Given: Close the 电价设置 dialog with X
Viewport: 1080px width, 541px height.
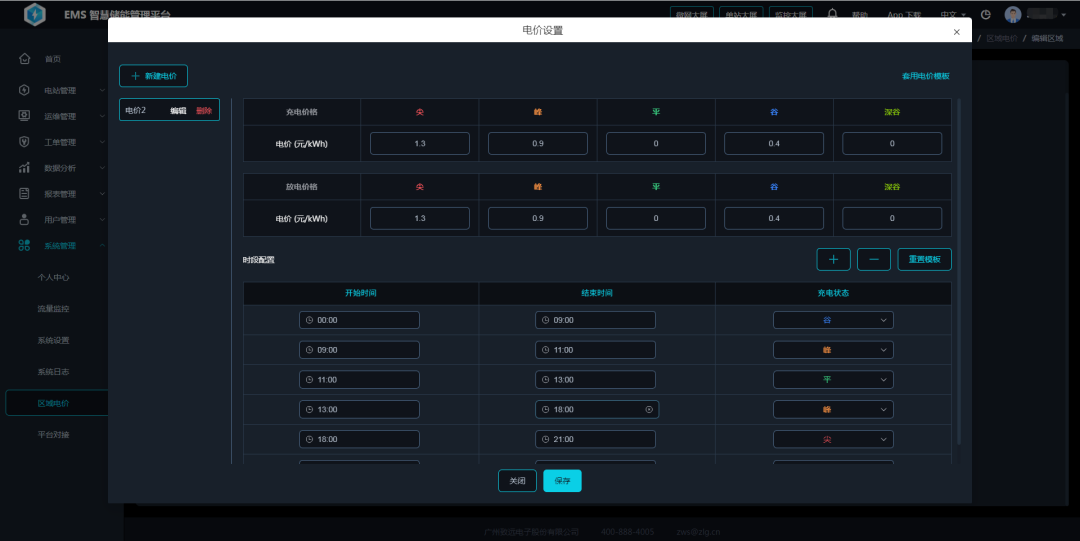Looking at the screenshot, I should [956, 32].
